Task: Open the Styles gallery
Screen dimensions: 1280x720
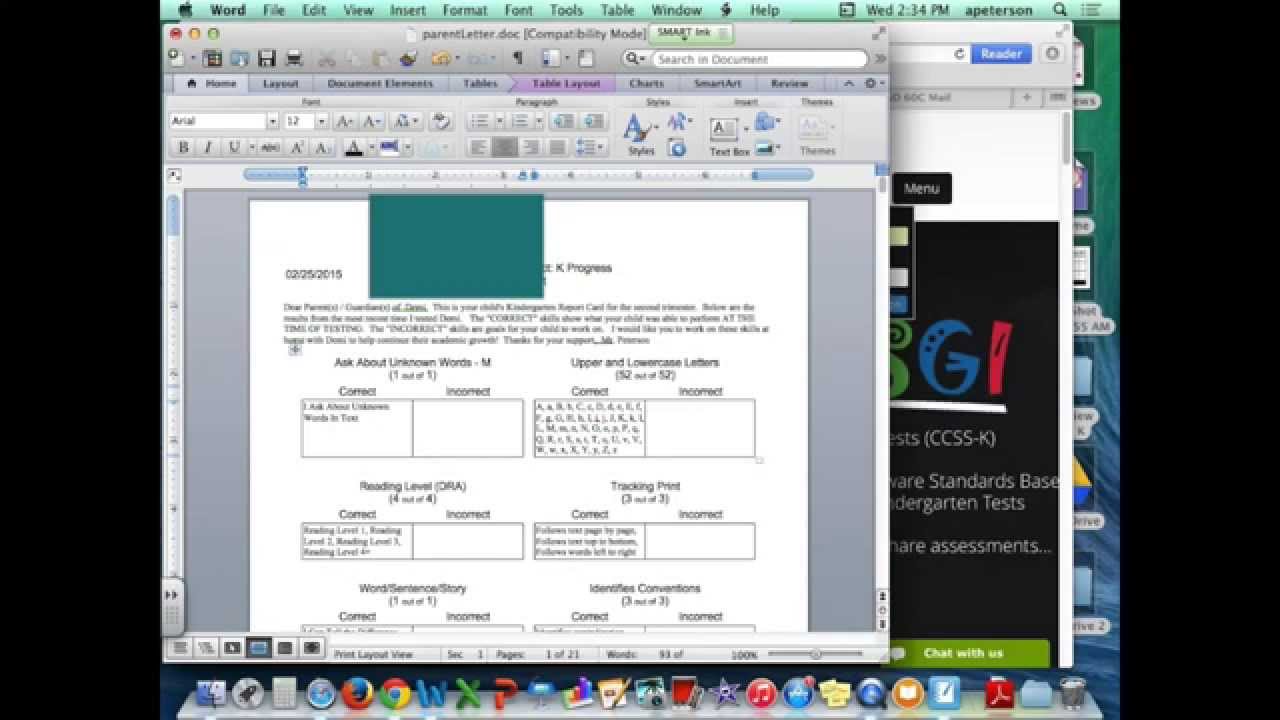Action: [x=639, y=134]
